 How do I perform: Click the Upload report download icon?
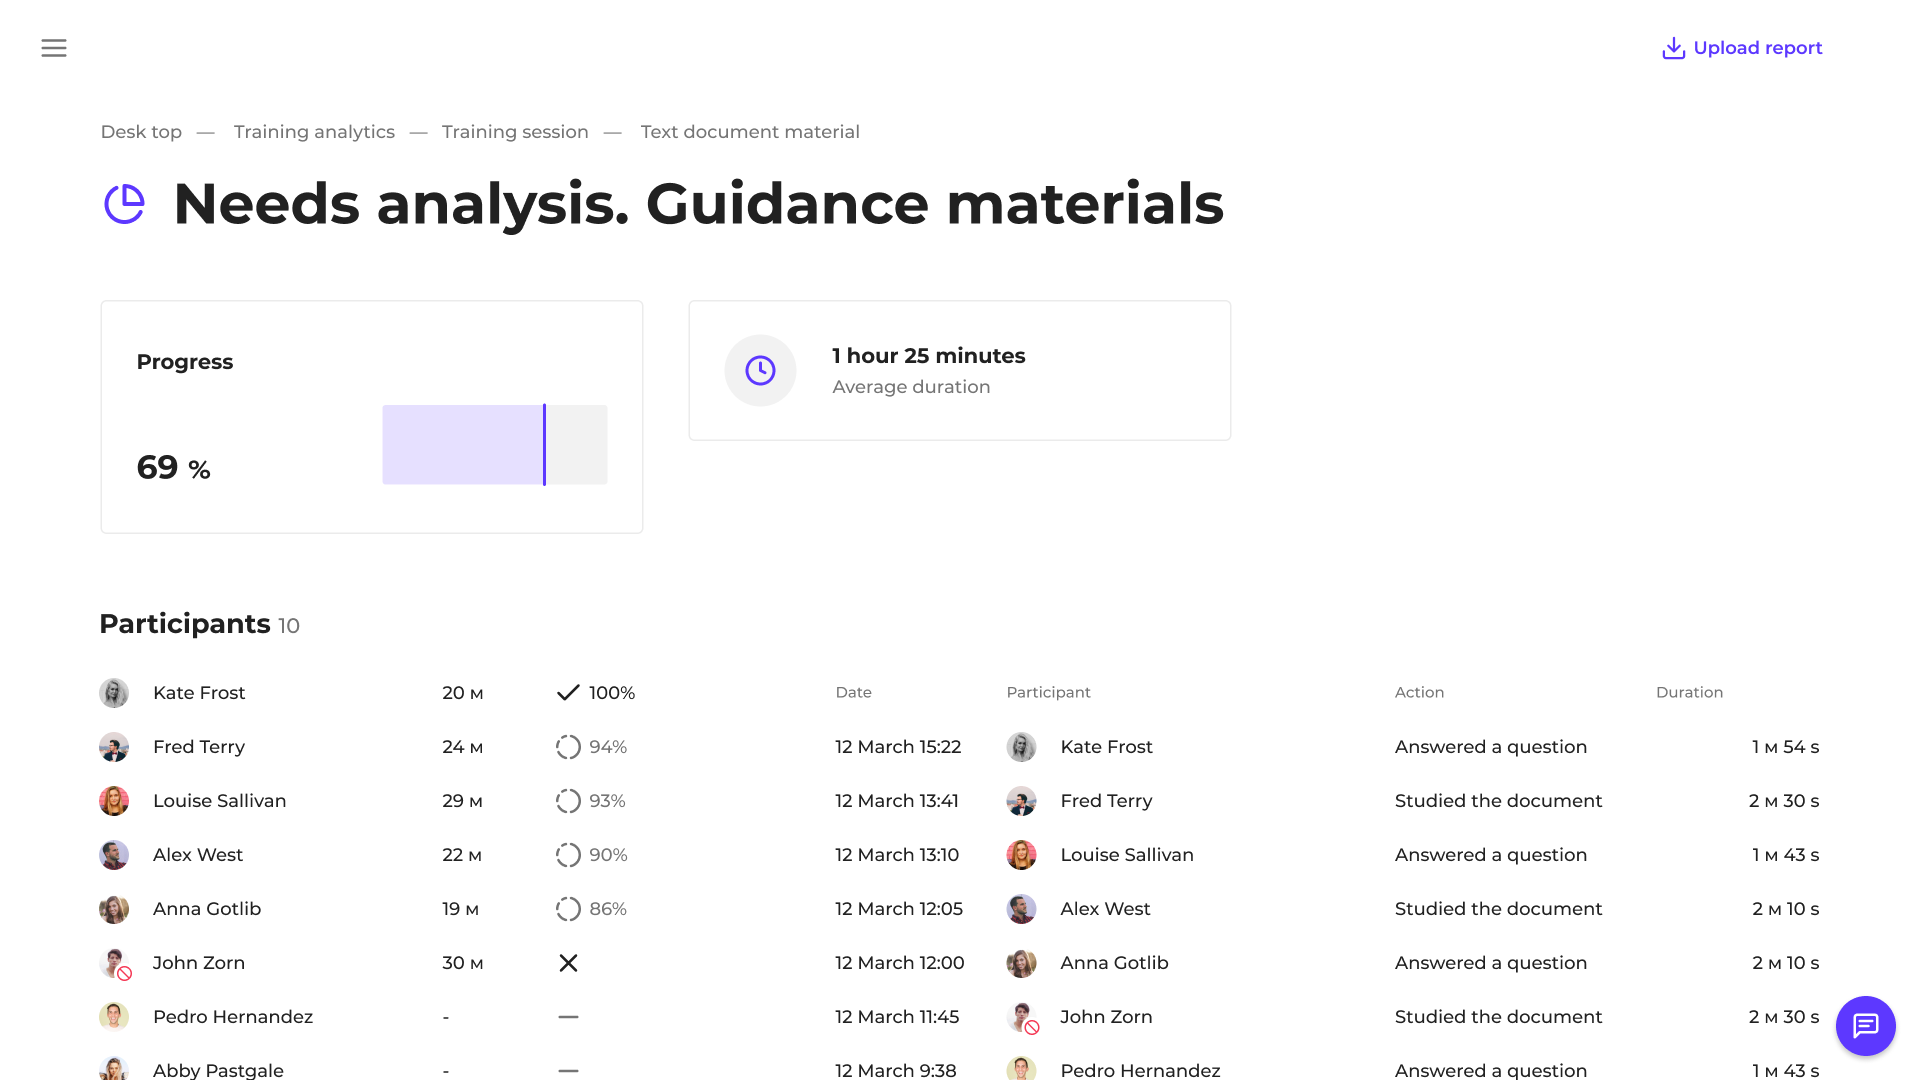(x=1673, y=48)
